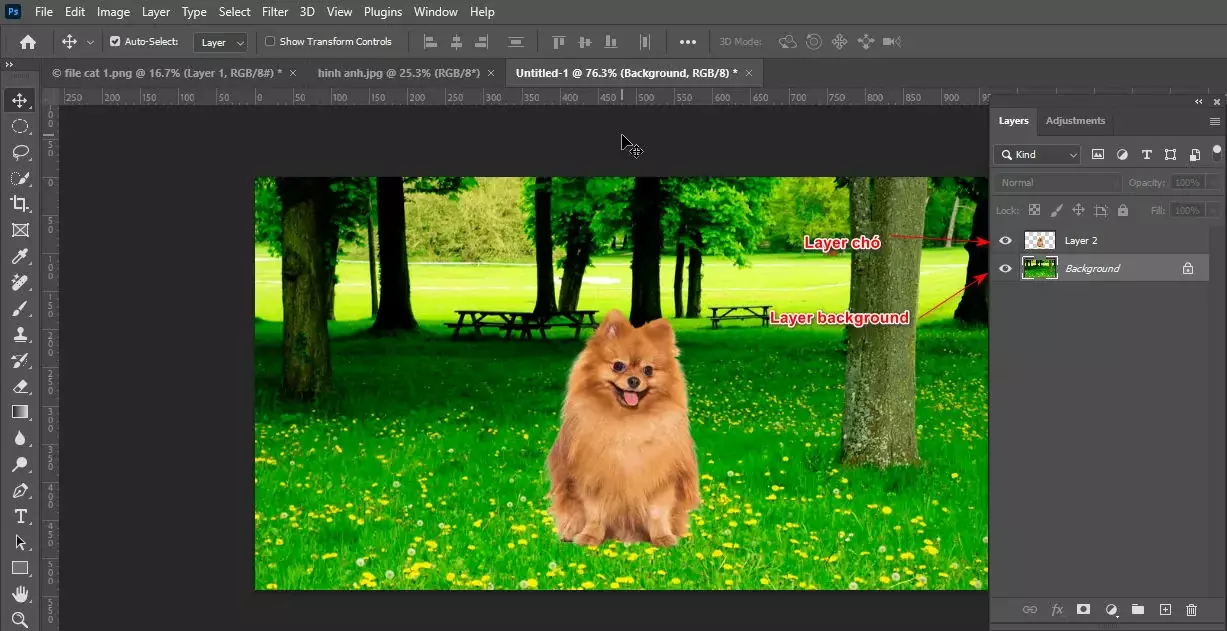Open the Filter menu
This screenshot has width=1227, height=631.
[274, 11]
